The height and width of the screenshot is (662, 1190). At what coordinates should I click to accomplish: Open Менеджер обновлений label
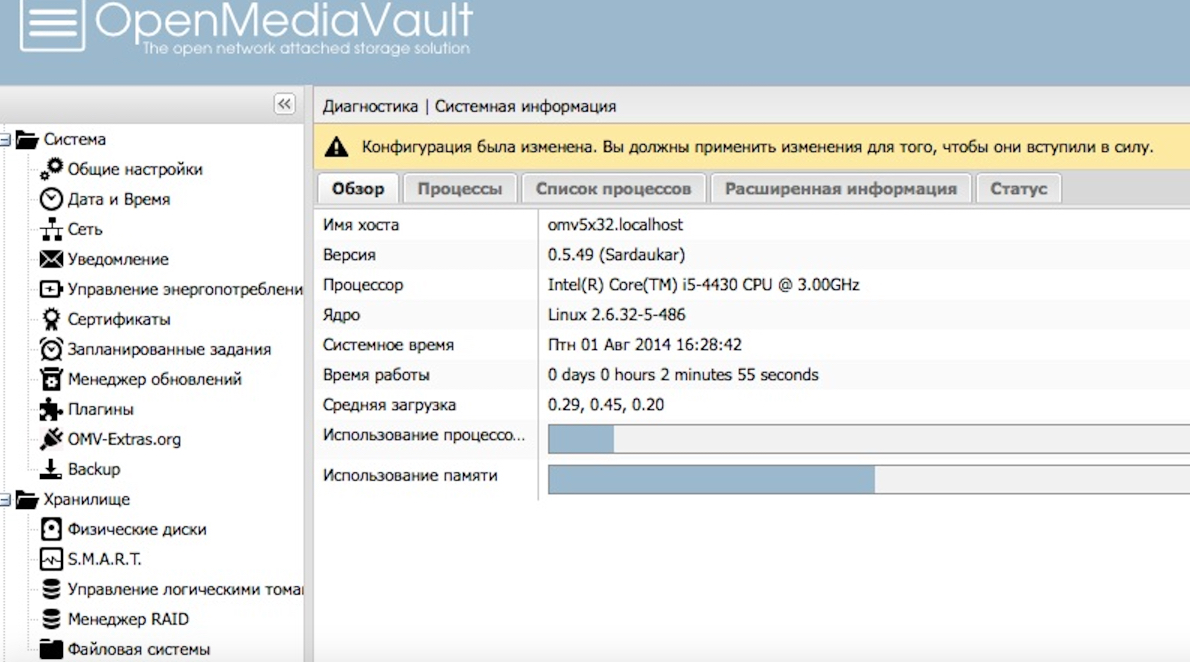coord(155,380)
